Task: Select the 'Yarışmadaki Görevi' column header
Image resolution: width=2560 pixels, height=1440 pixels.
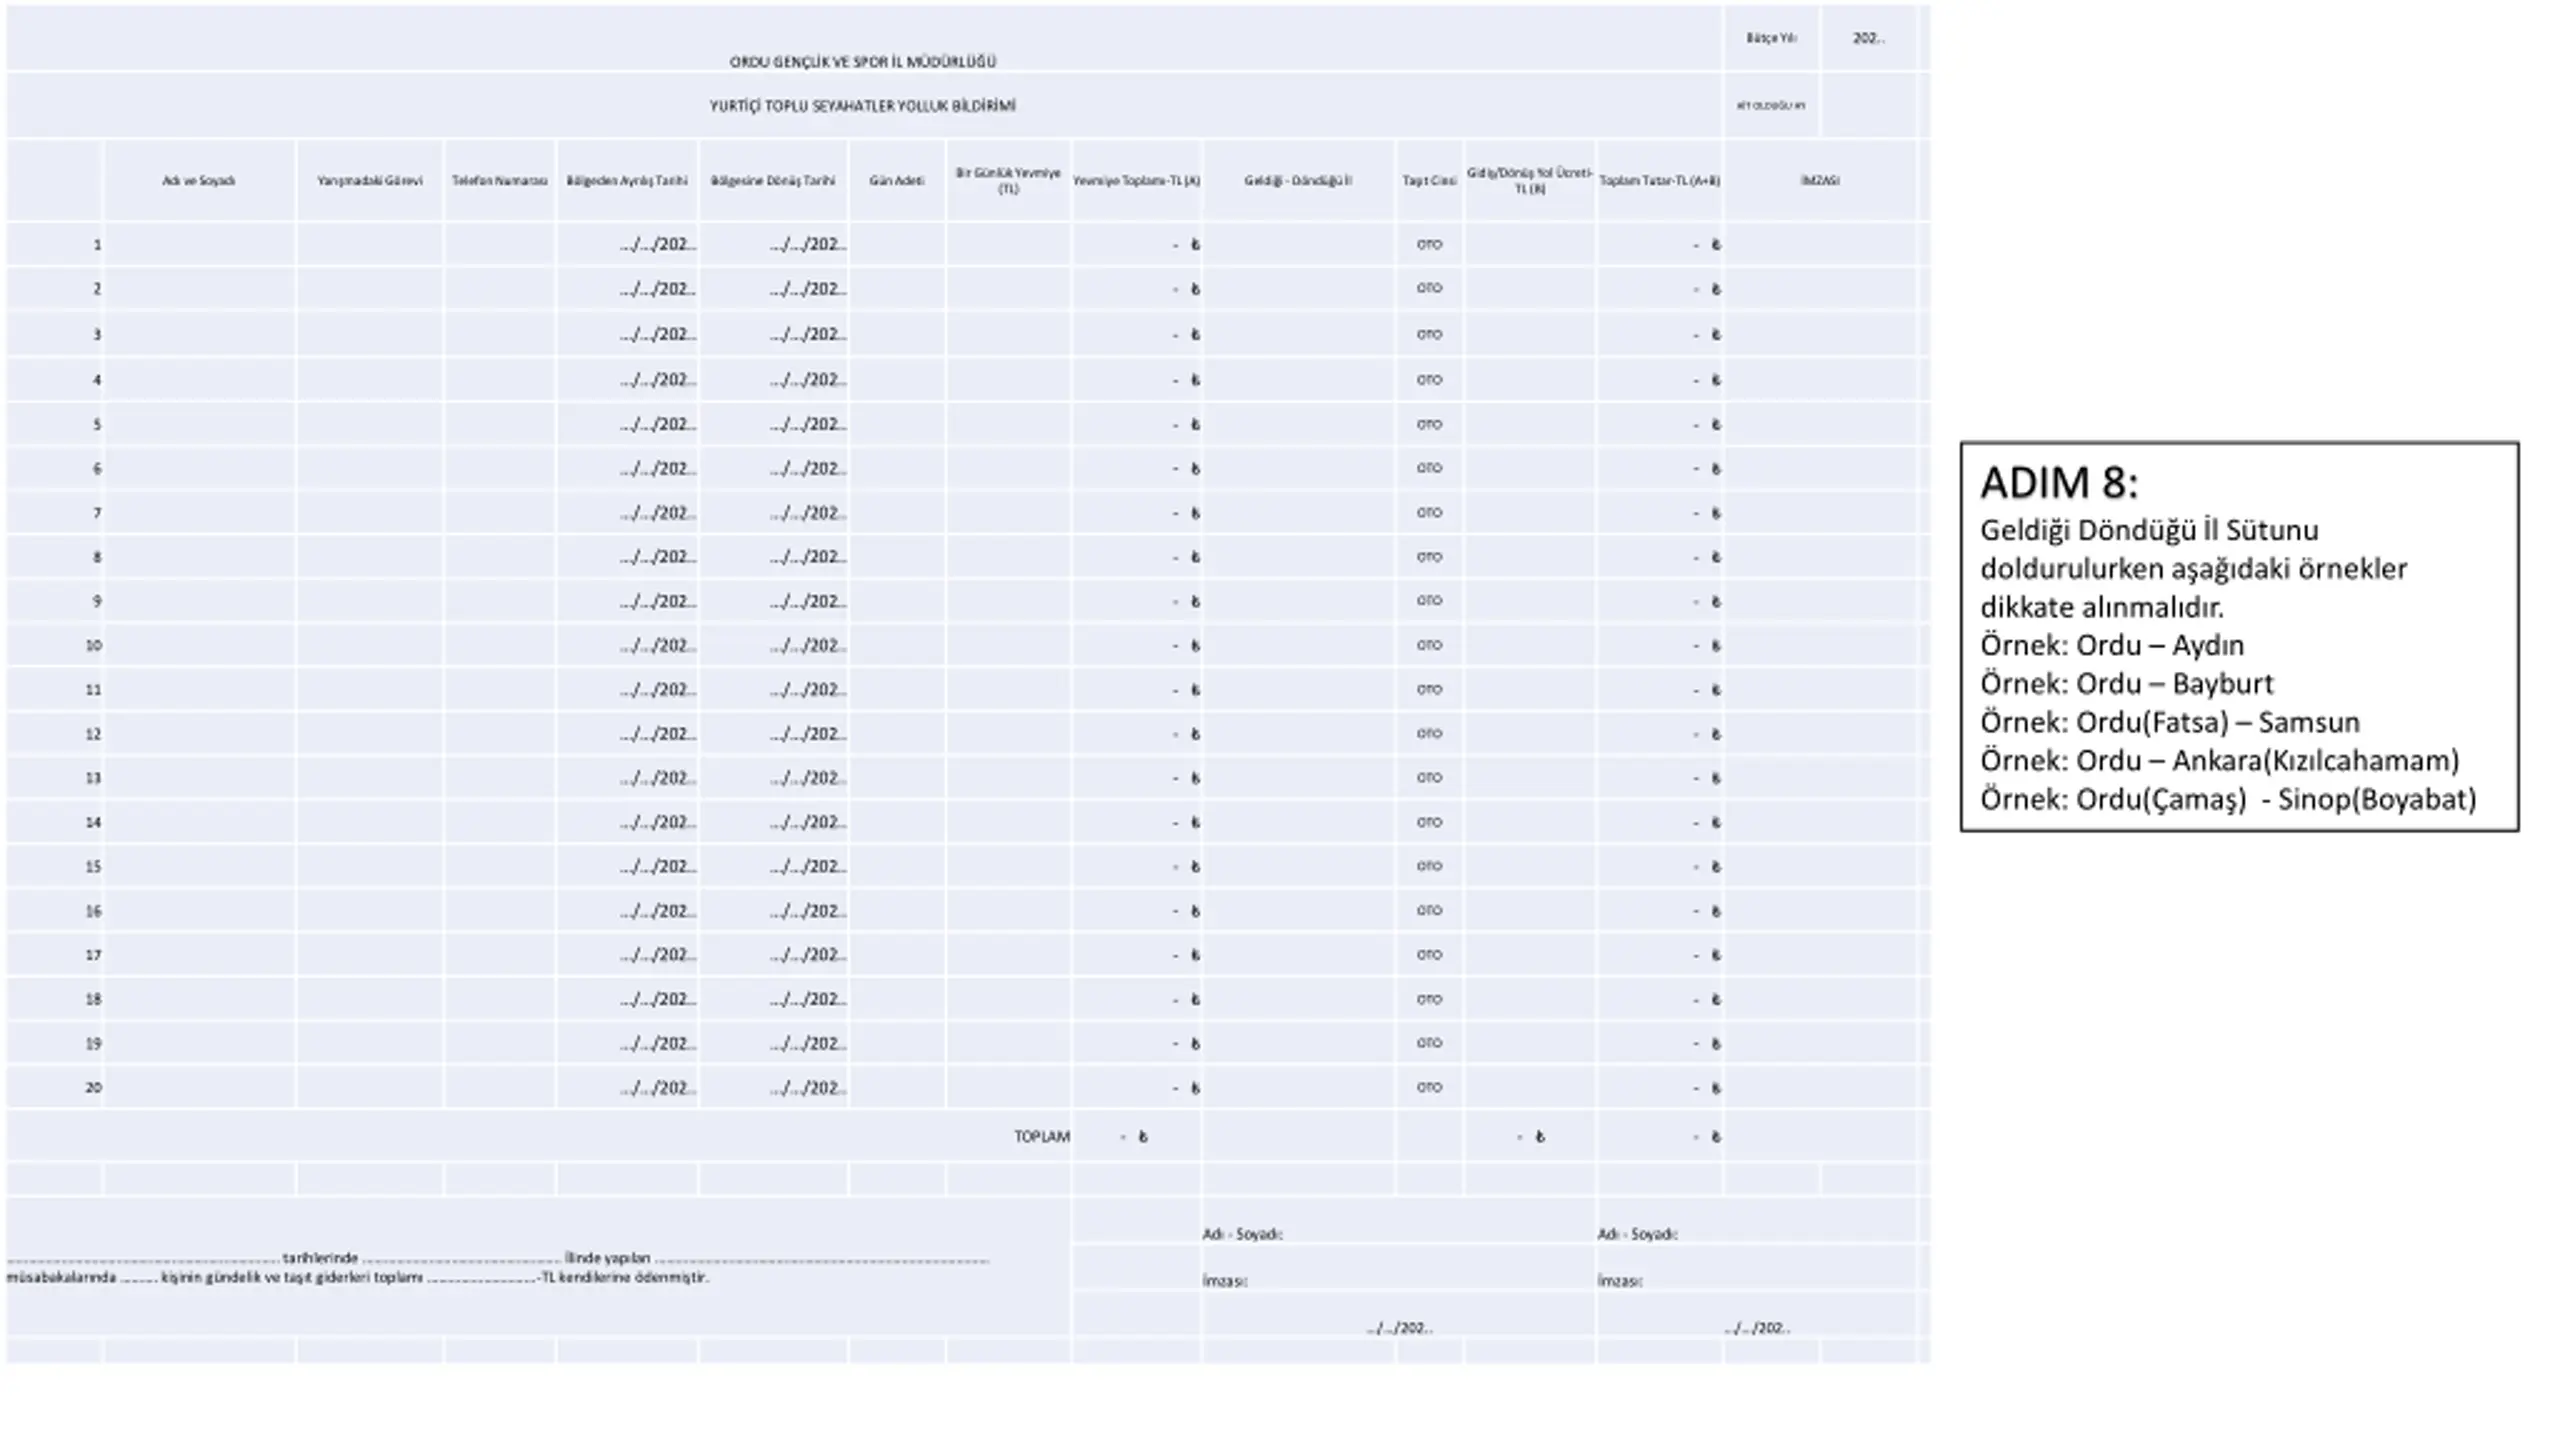Action: [369, 181]
